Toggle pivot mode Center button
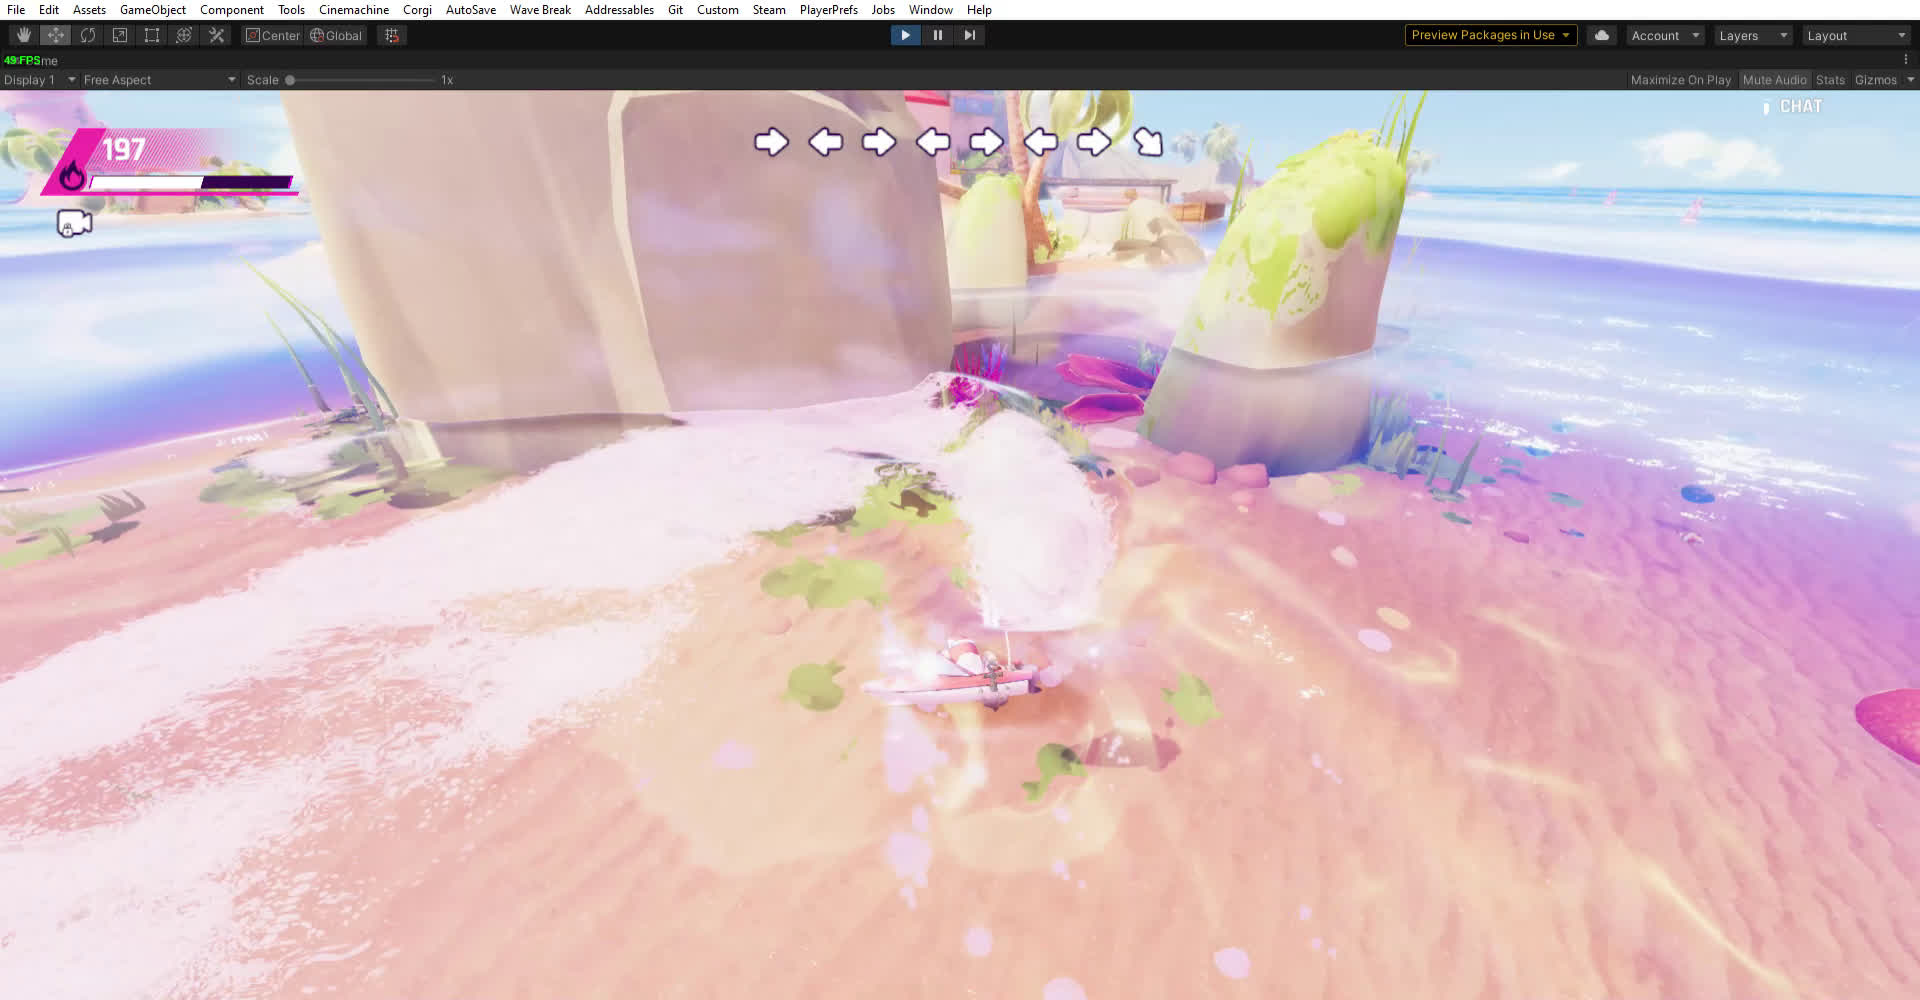 pos(273,35)
